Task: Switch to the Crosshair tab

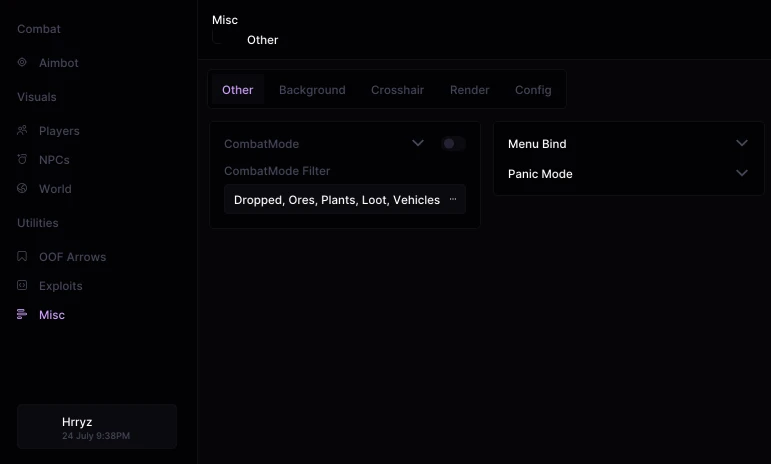Action: [x=397, y=90]
